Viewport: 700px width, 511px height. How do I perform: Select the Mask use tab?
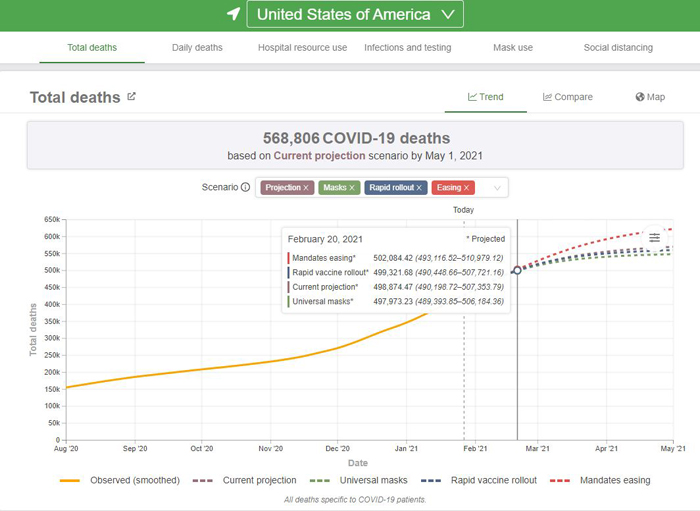(513, 48)
